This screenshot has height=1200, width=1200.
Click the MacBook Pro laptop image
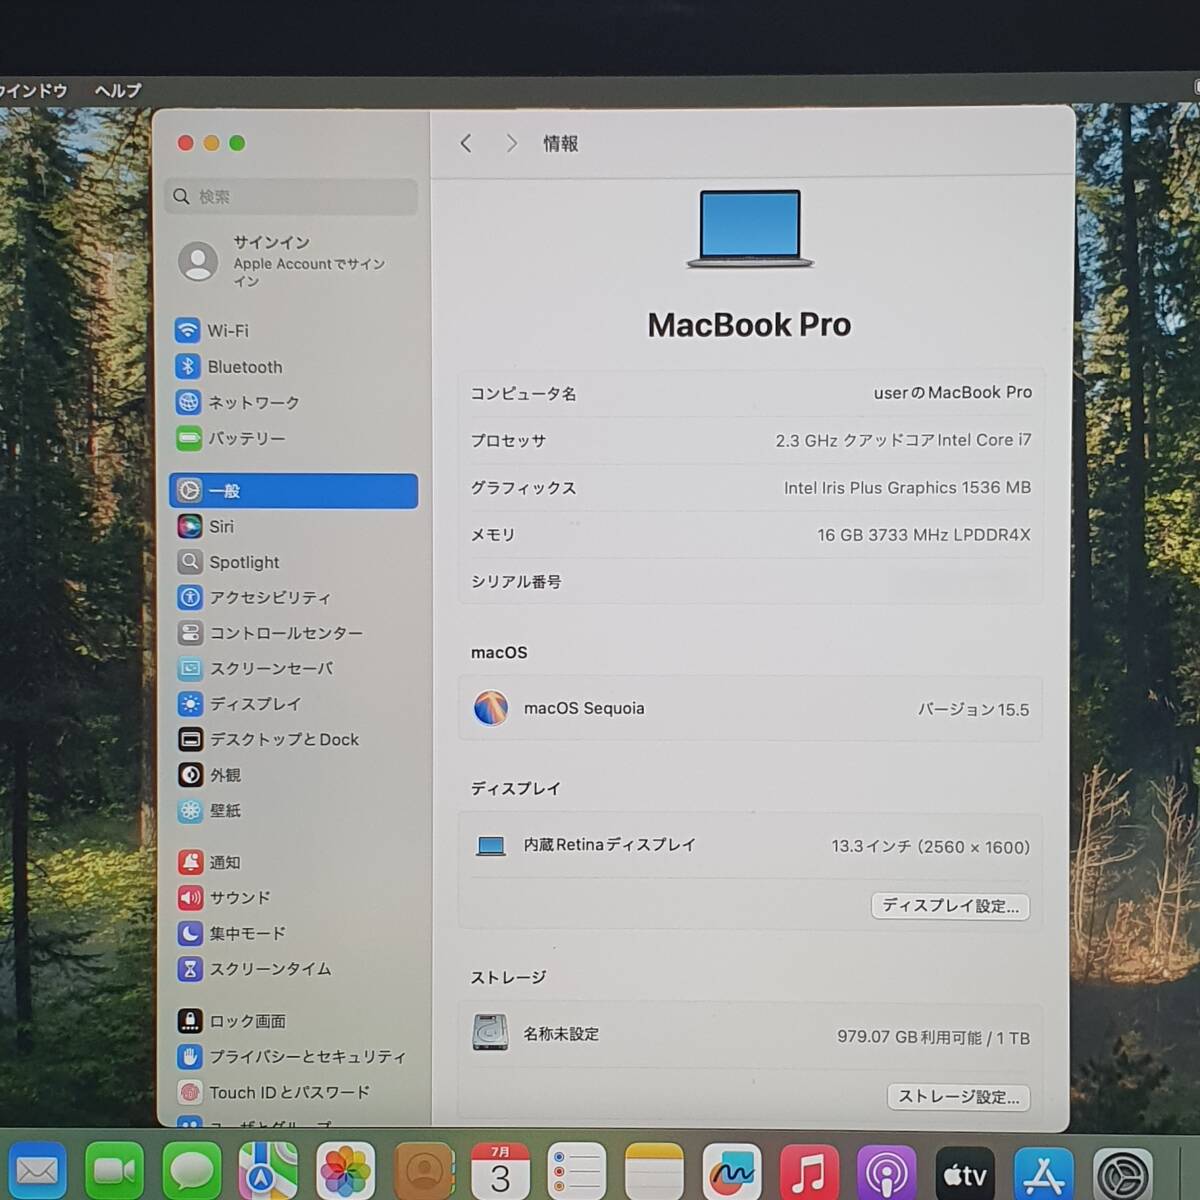(750, 229)
